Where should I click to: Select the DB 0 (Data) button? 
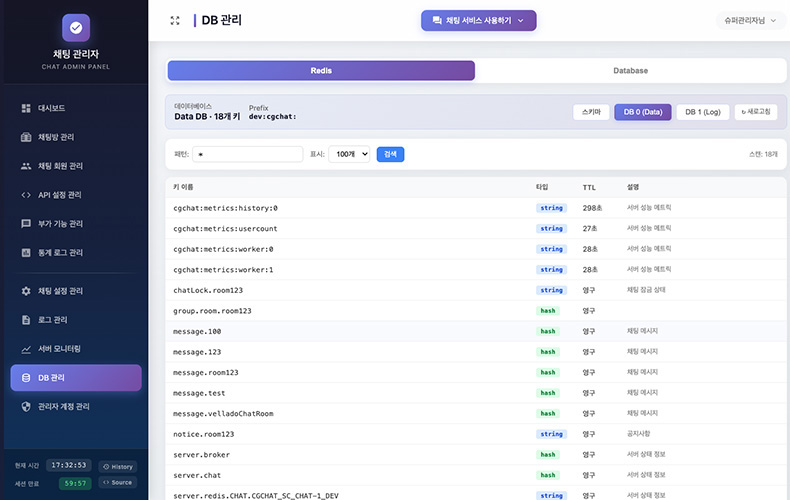(x=643, y=112)
